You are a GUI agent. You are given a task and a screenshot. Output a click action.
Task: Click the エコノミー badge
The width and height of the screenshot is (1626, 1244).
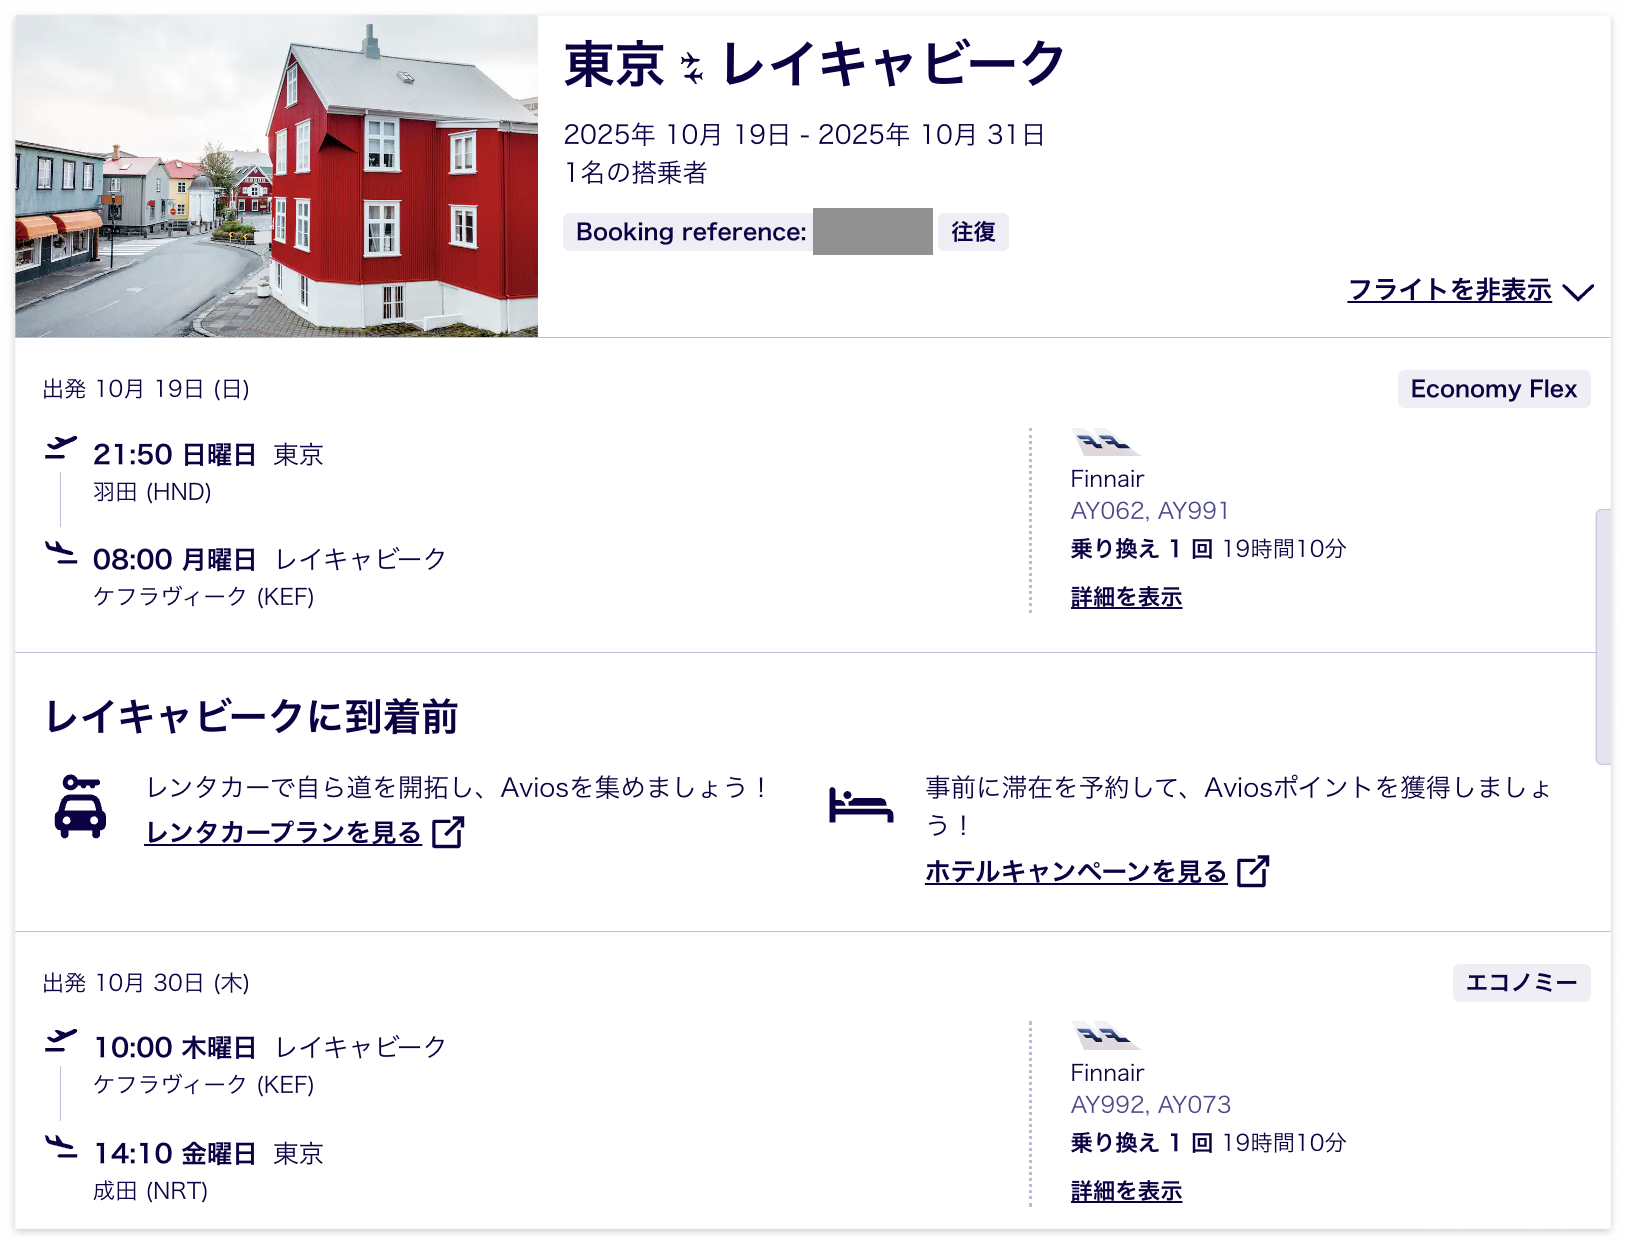coord(1521,983)
